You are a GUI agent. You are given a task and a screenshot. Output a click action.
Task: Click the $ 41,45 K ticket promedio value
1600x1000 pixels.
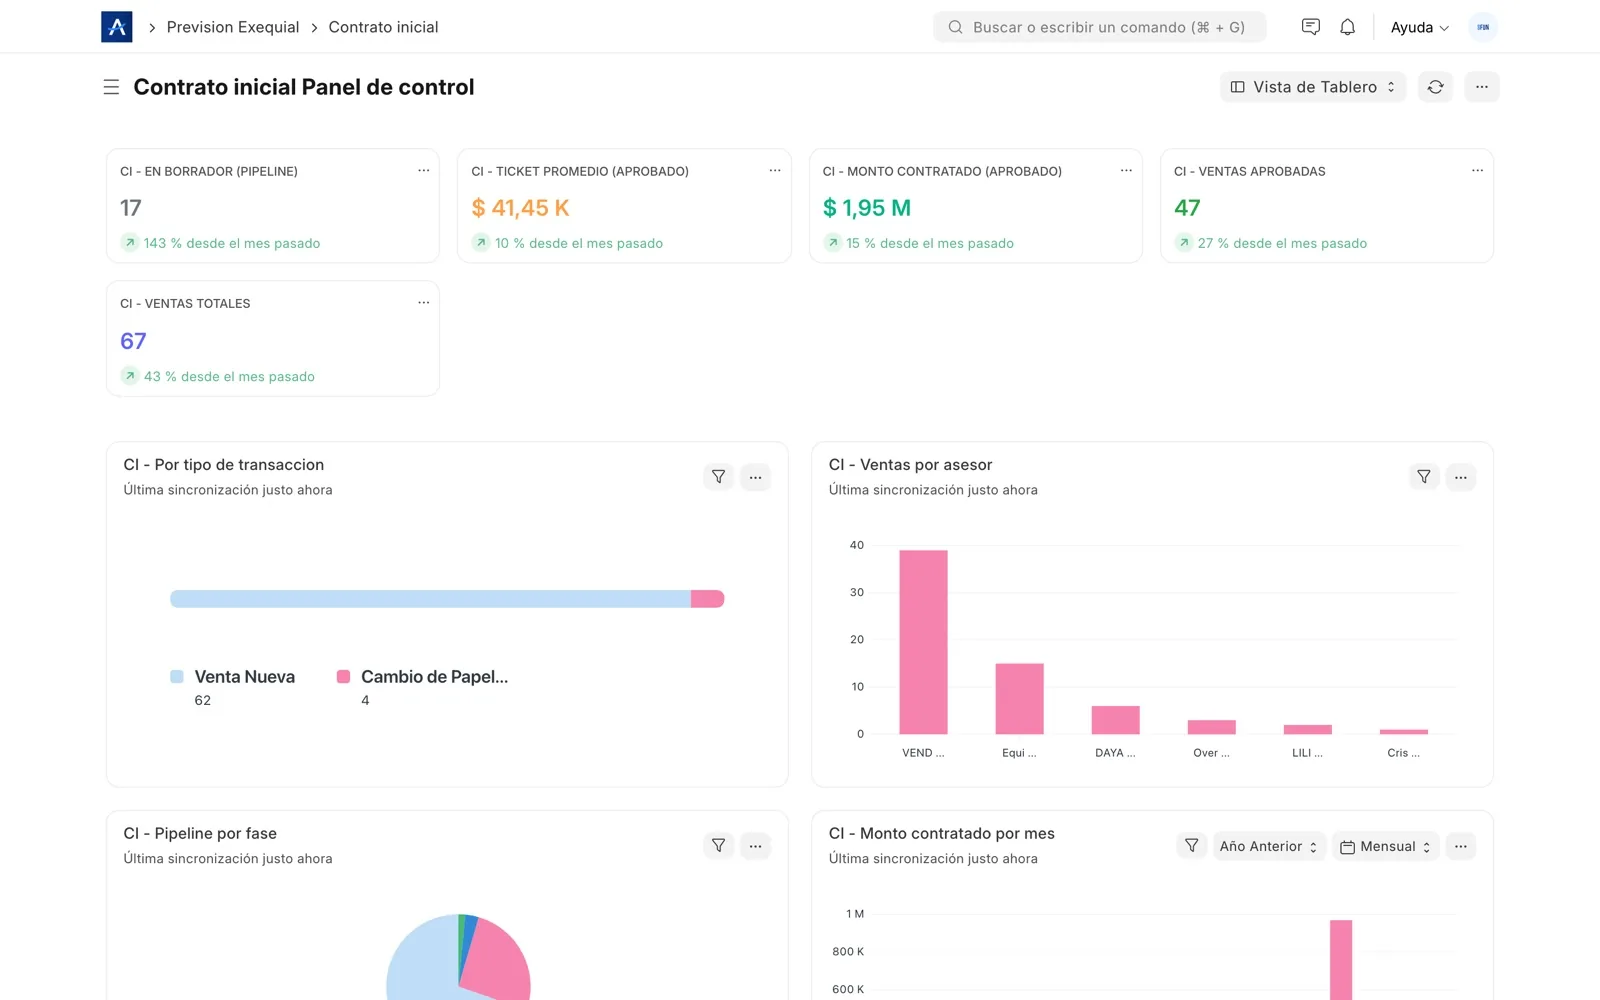[520, 208]
